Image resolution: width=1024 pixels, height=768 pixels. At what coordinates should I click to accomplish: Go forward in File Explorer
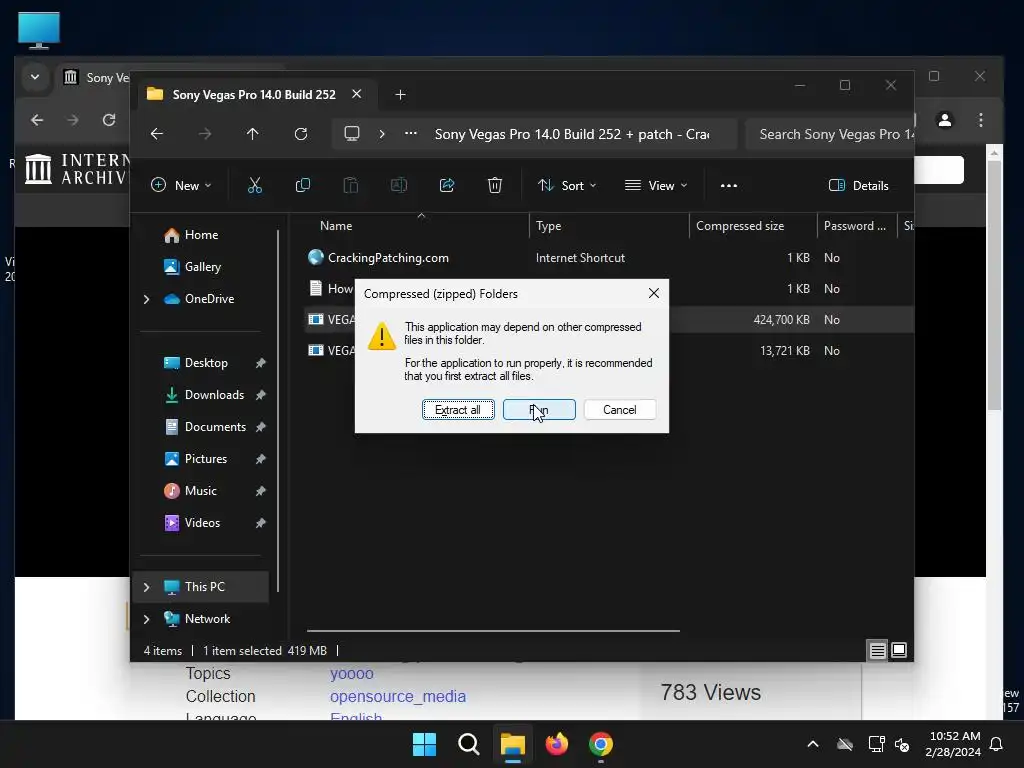[205, 134]
